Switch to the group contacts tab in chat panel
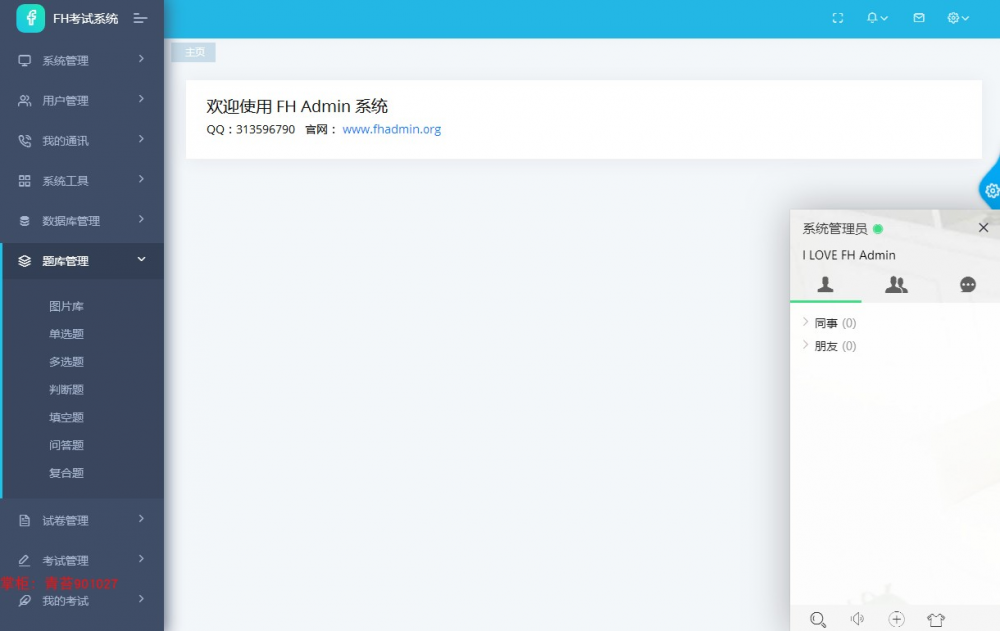This screenshot has width=1000, height=631. (896, 285)
